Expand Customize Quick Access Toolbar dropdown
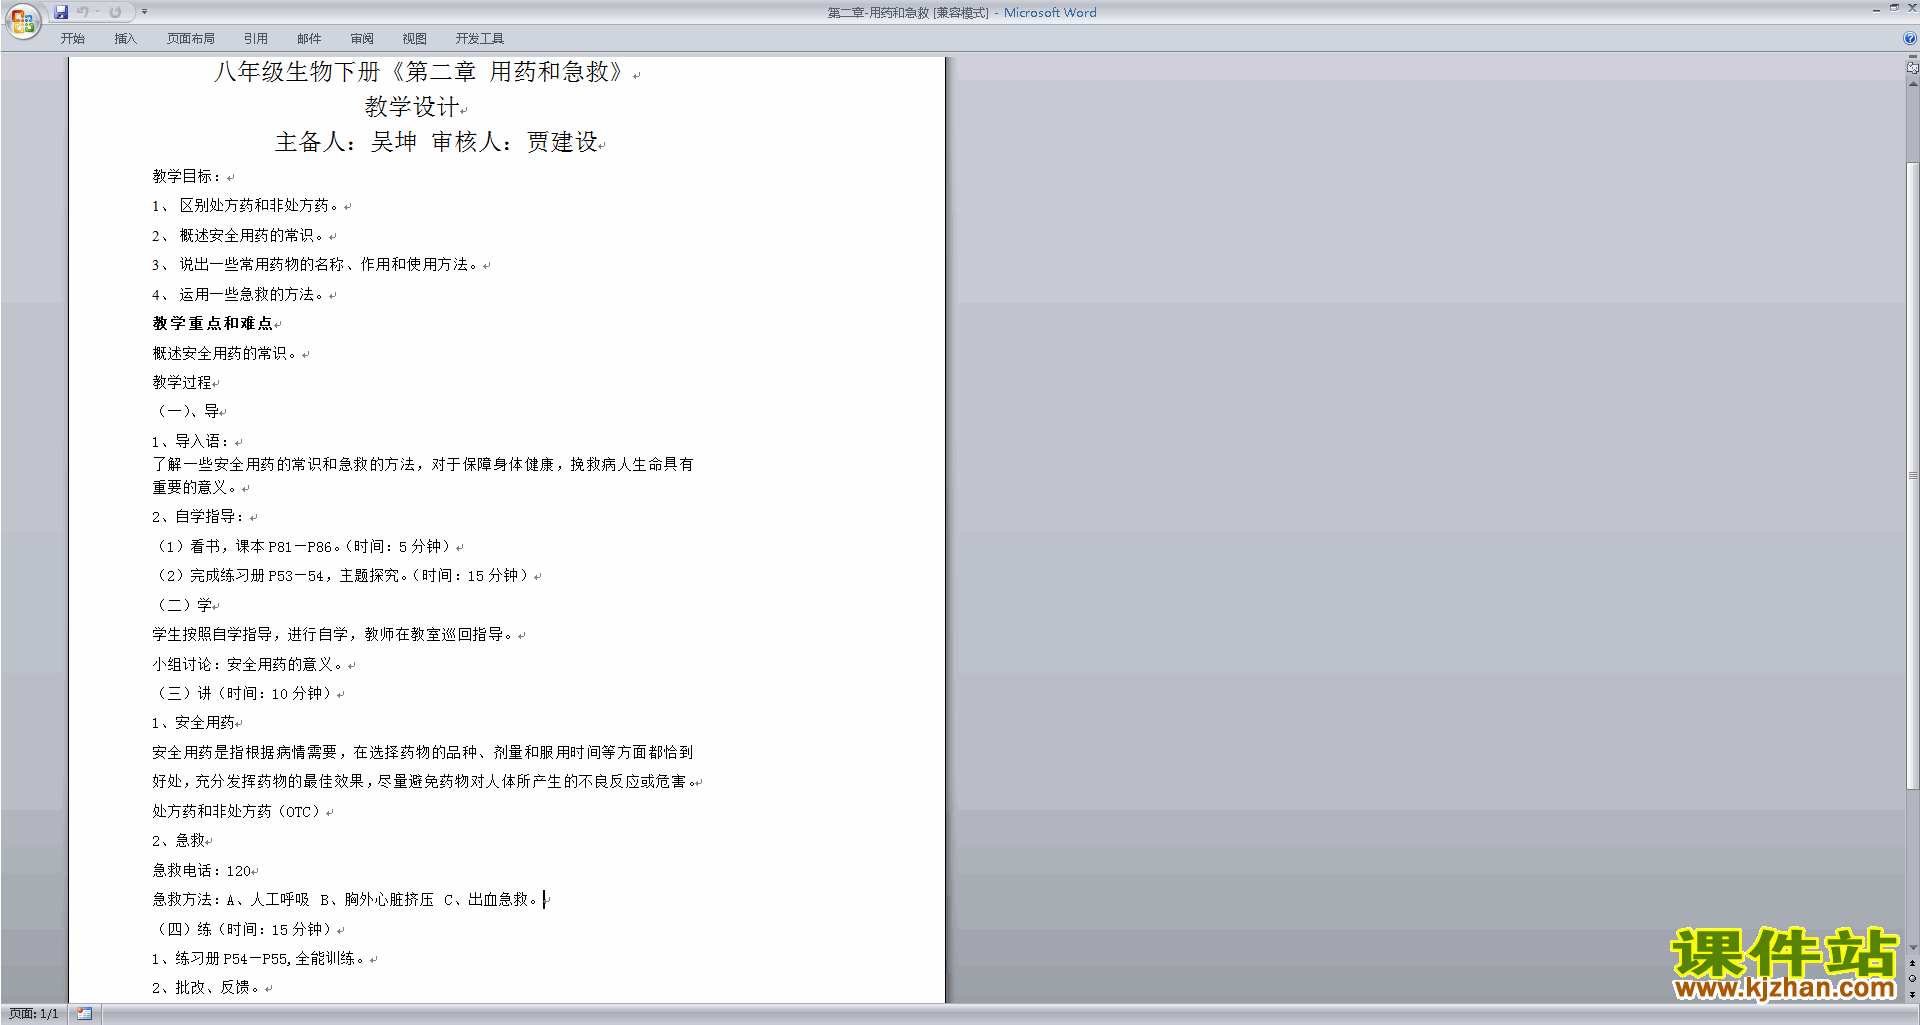 point(144,12)
